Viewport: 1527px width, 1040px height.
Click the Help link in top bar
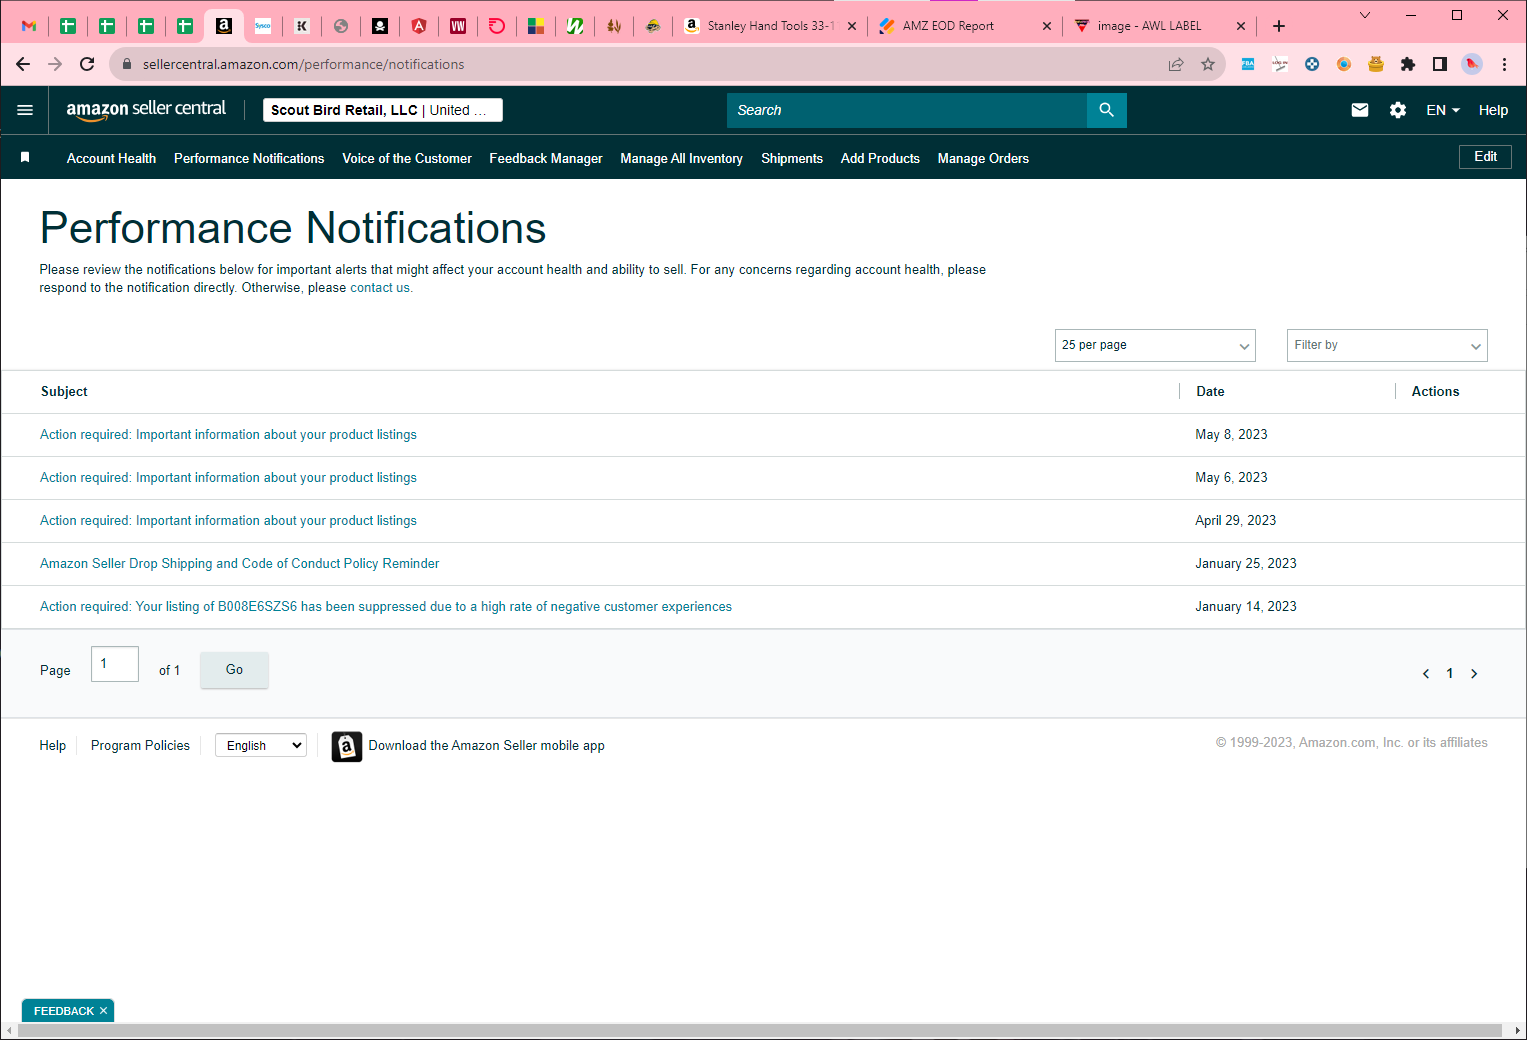point(1493,110)
